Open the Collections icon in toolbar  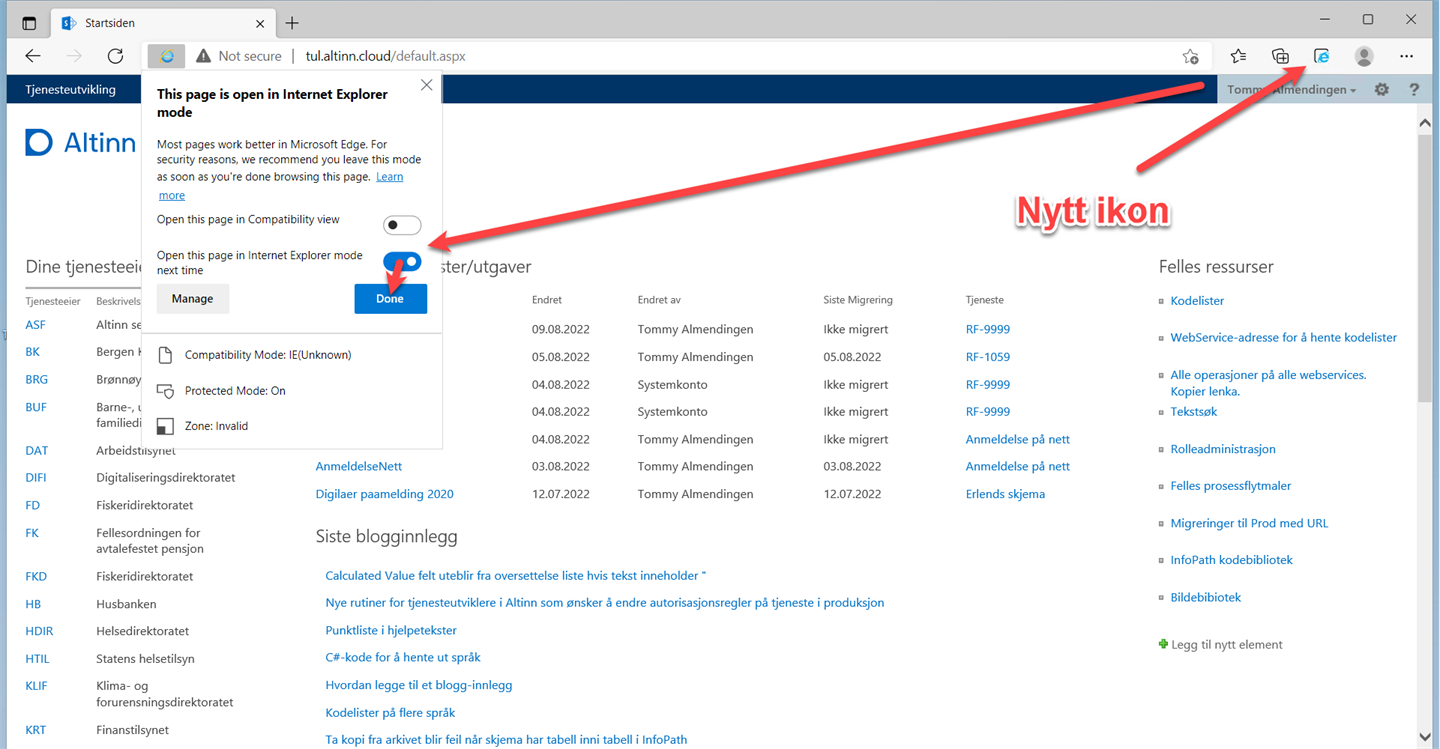click(1280, 56)
